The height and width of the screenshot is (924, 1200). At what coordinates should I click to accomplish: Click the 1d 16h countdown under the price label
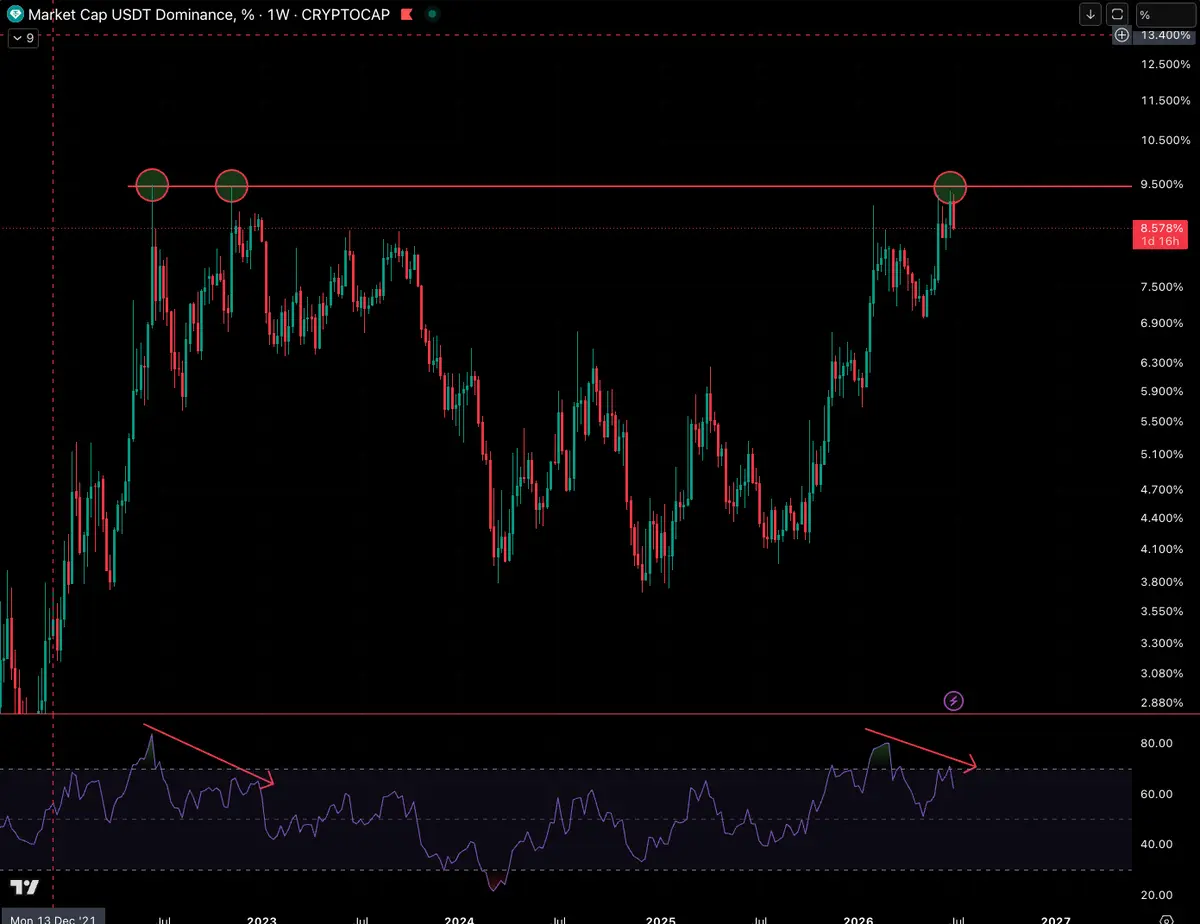coord(1161,241)
